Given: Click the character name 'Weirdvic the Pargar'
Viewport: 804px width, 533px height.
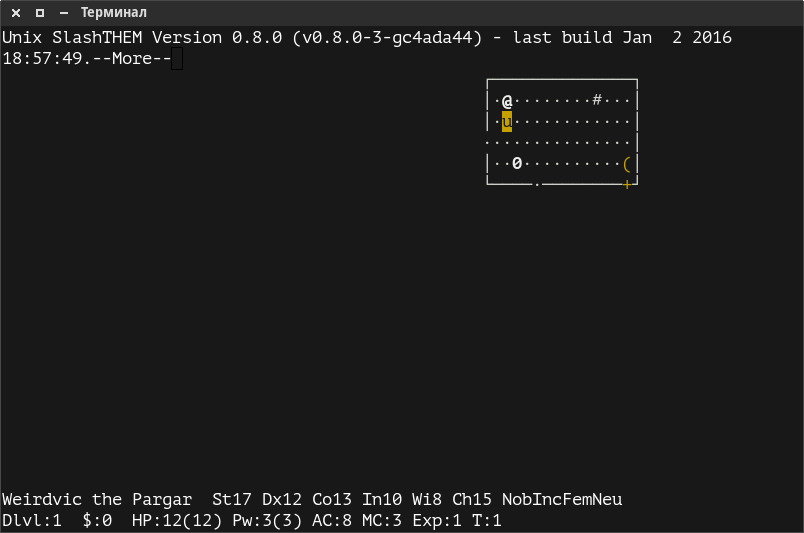Looking at the screenshot, I should [x=96, y=499].
